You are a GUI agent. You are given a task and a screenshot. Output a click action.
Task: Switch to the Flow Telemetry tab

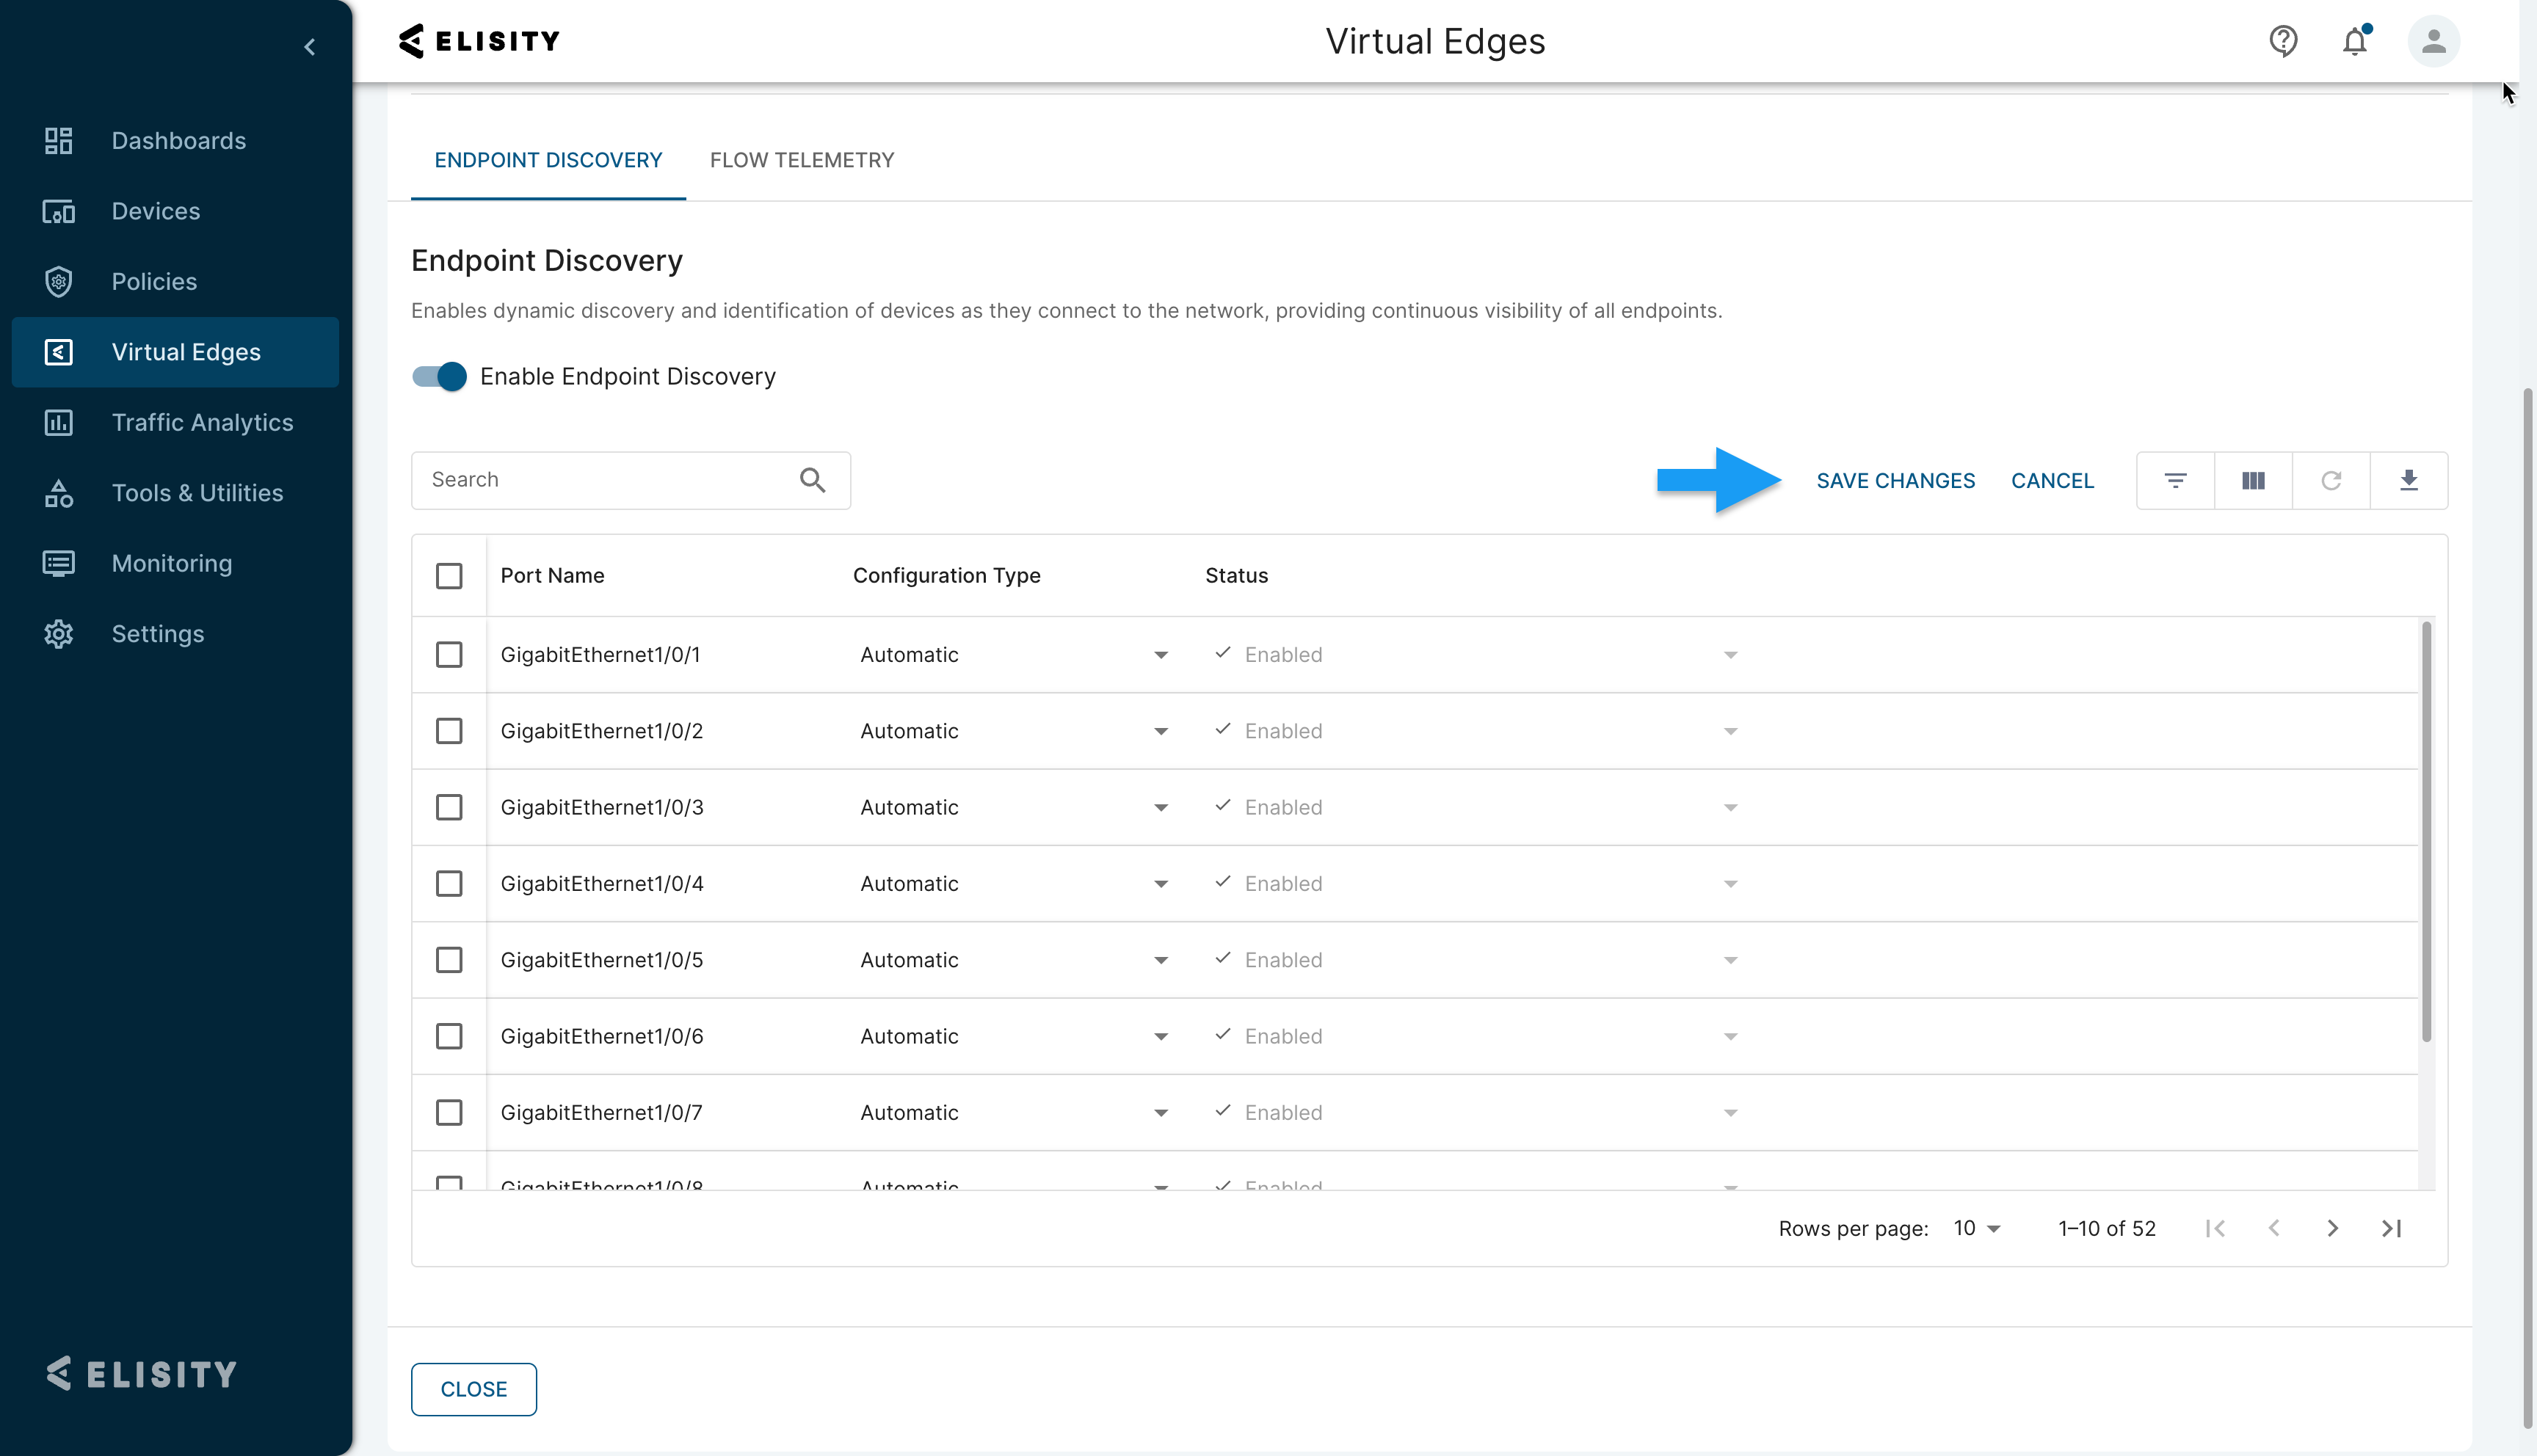pos(801,160)
